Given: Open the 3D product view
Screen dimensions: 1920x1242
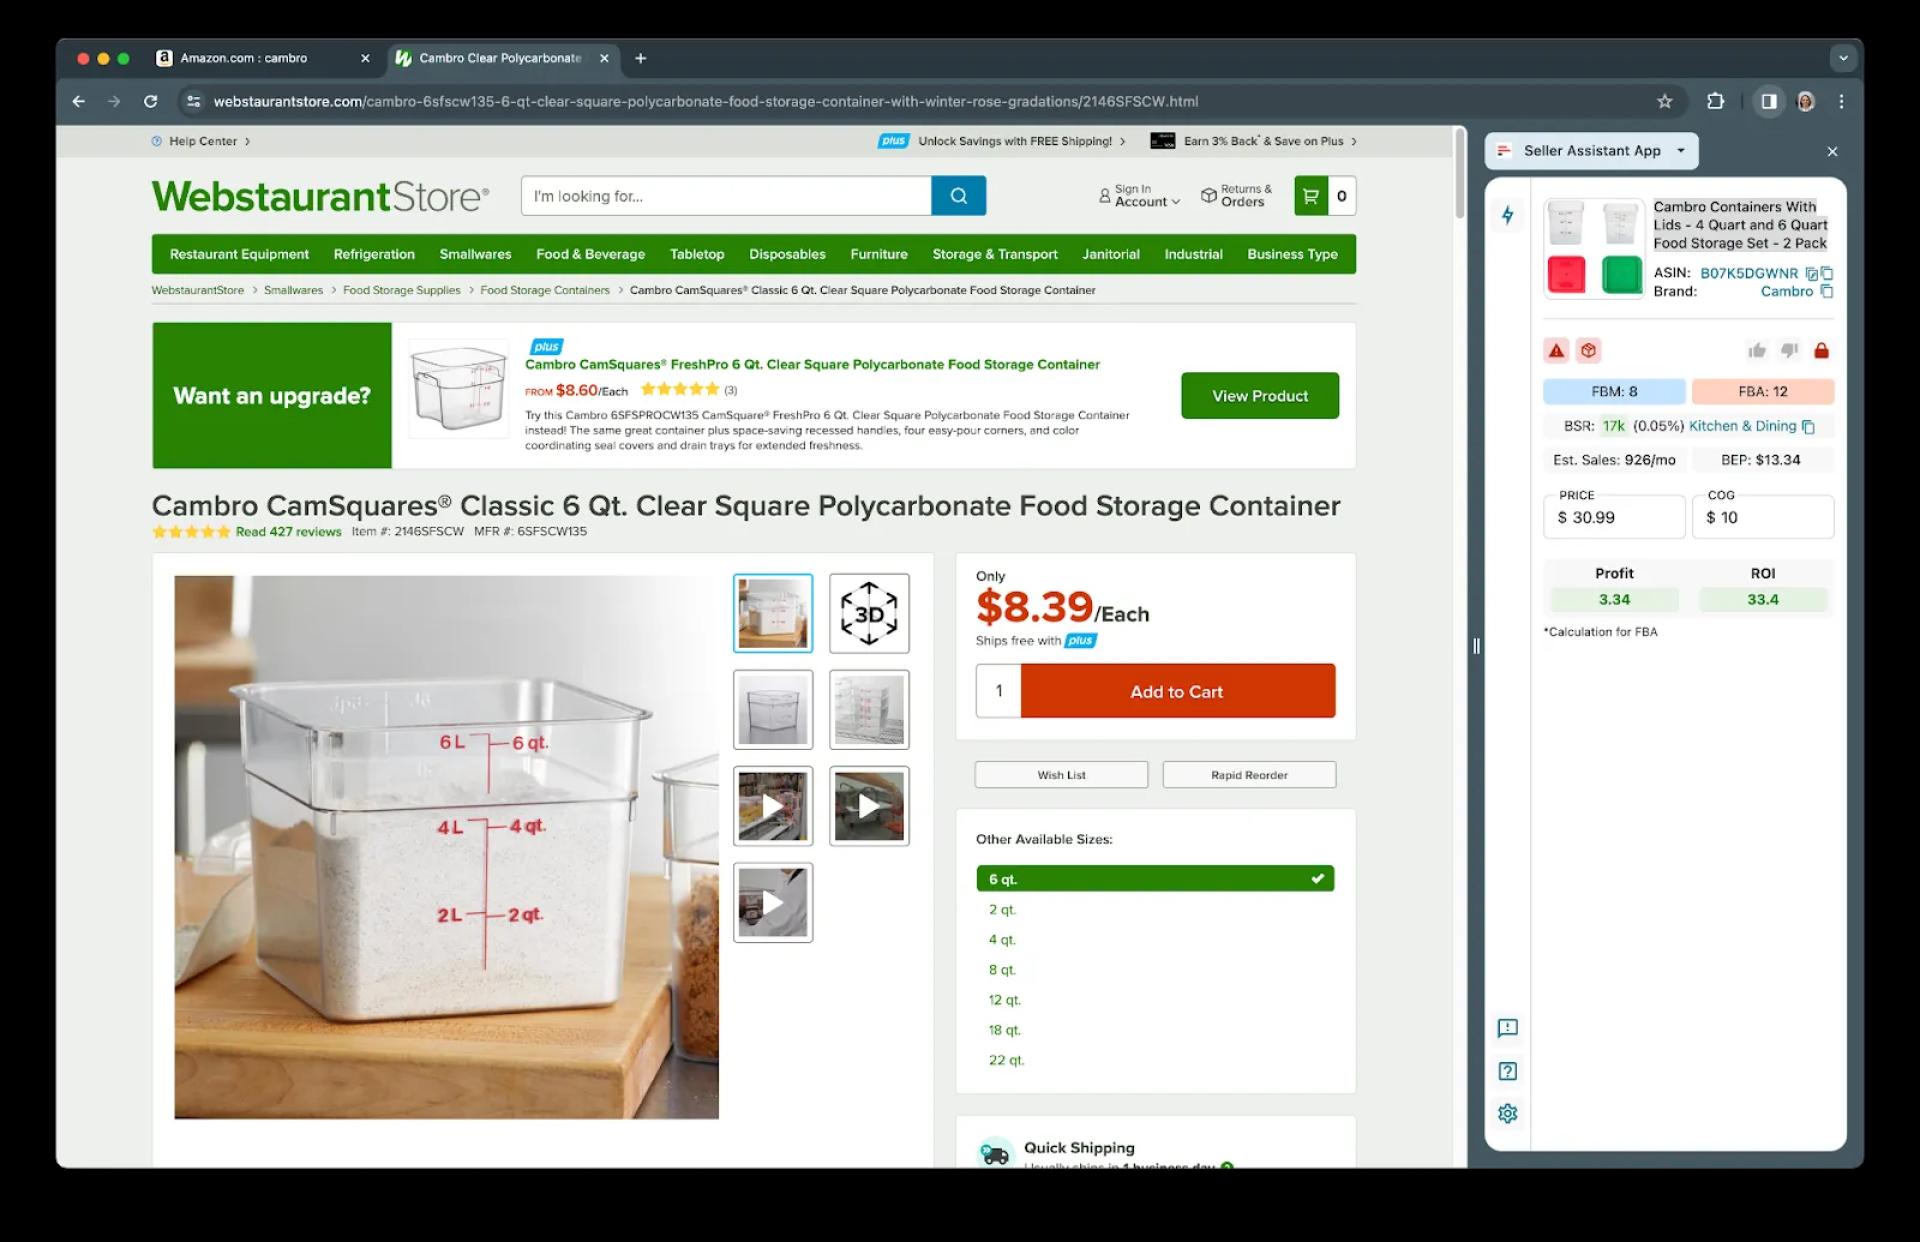Looking at the screenshot, I should point(868,613).
